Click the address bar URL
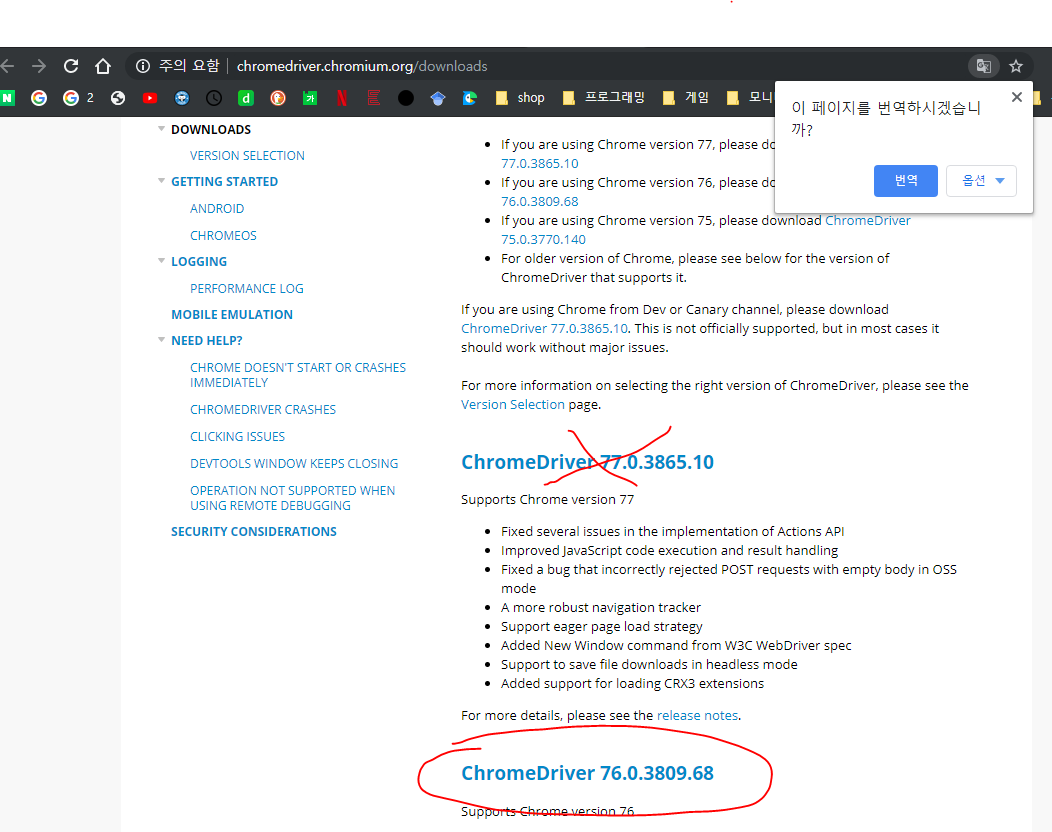Image resolution: width=1052 pixels, height=832 pixels. point(362,66)
